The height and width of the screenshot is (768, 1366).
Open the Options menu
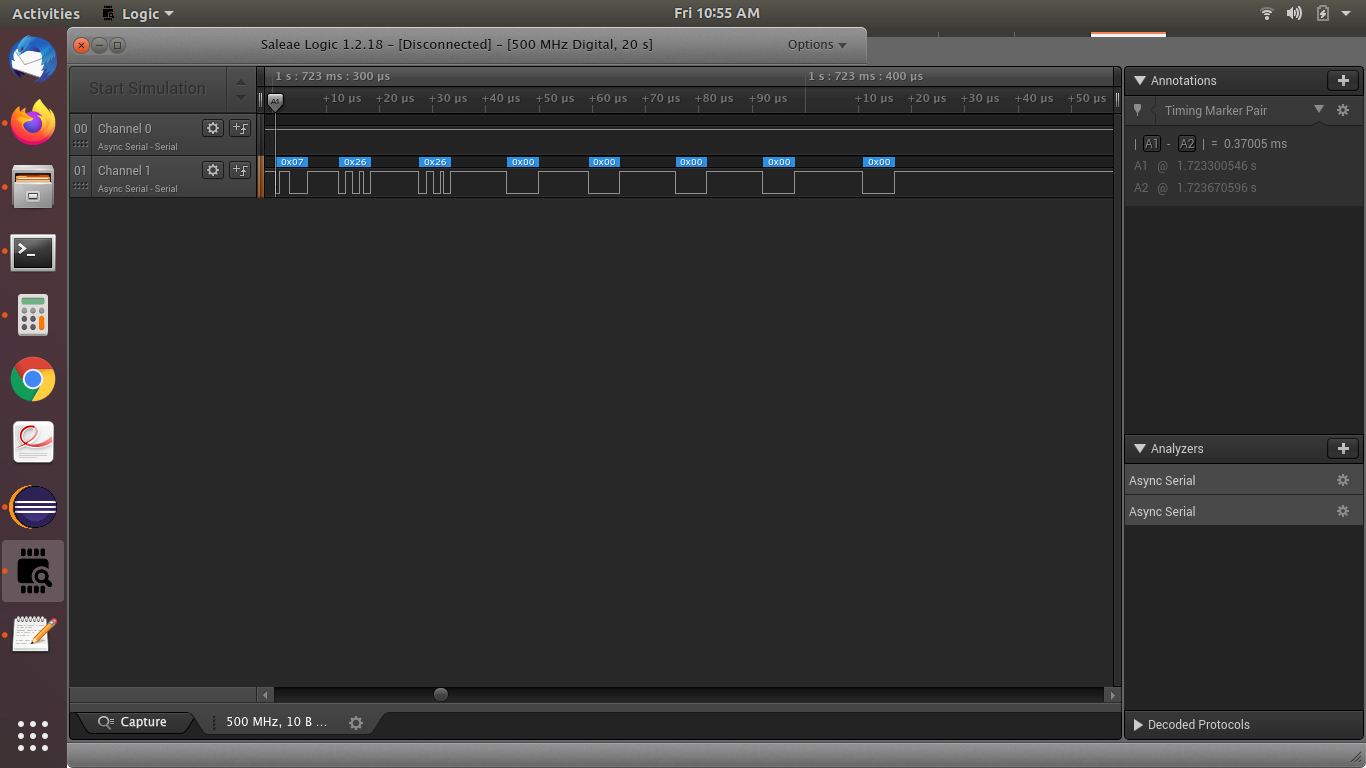(x=817, y=44)
